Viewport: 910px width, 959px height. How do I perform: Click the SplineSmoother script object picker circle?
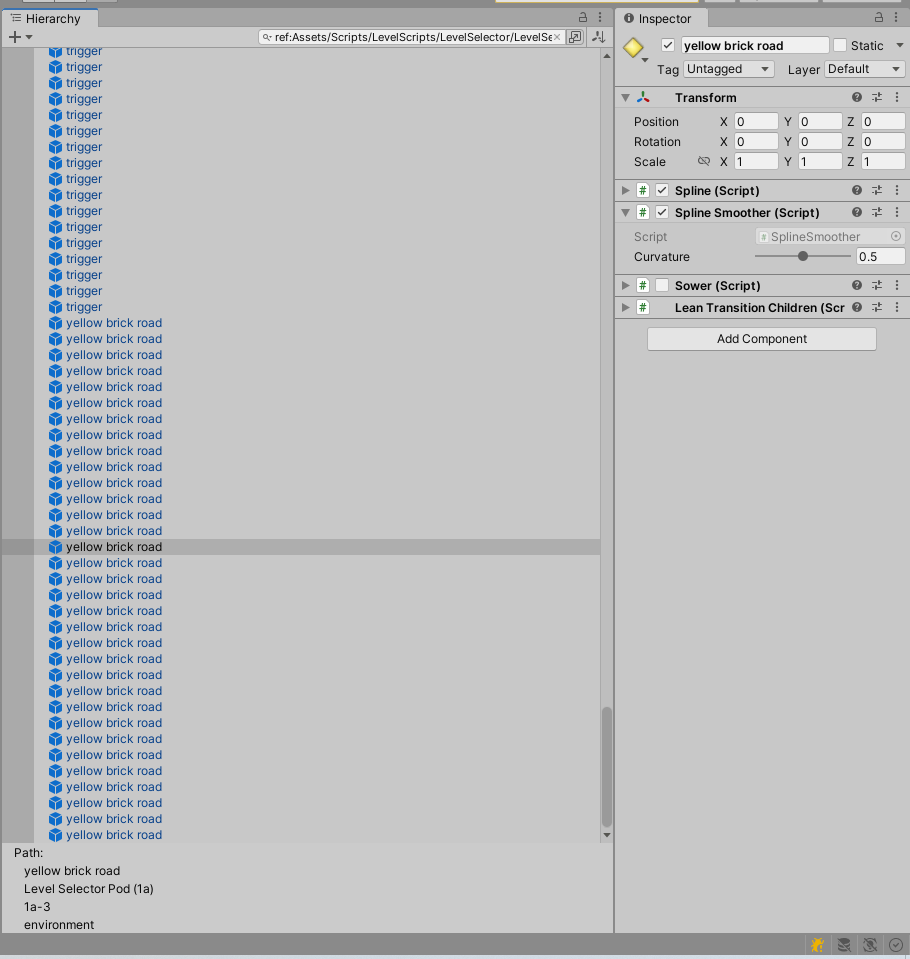pos(896,236)
